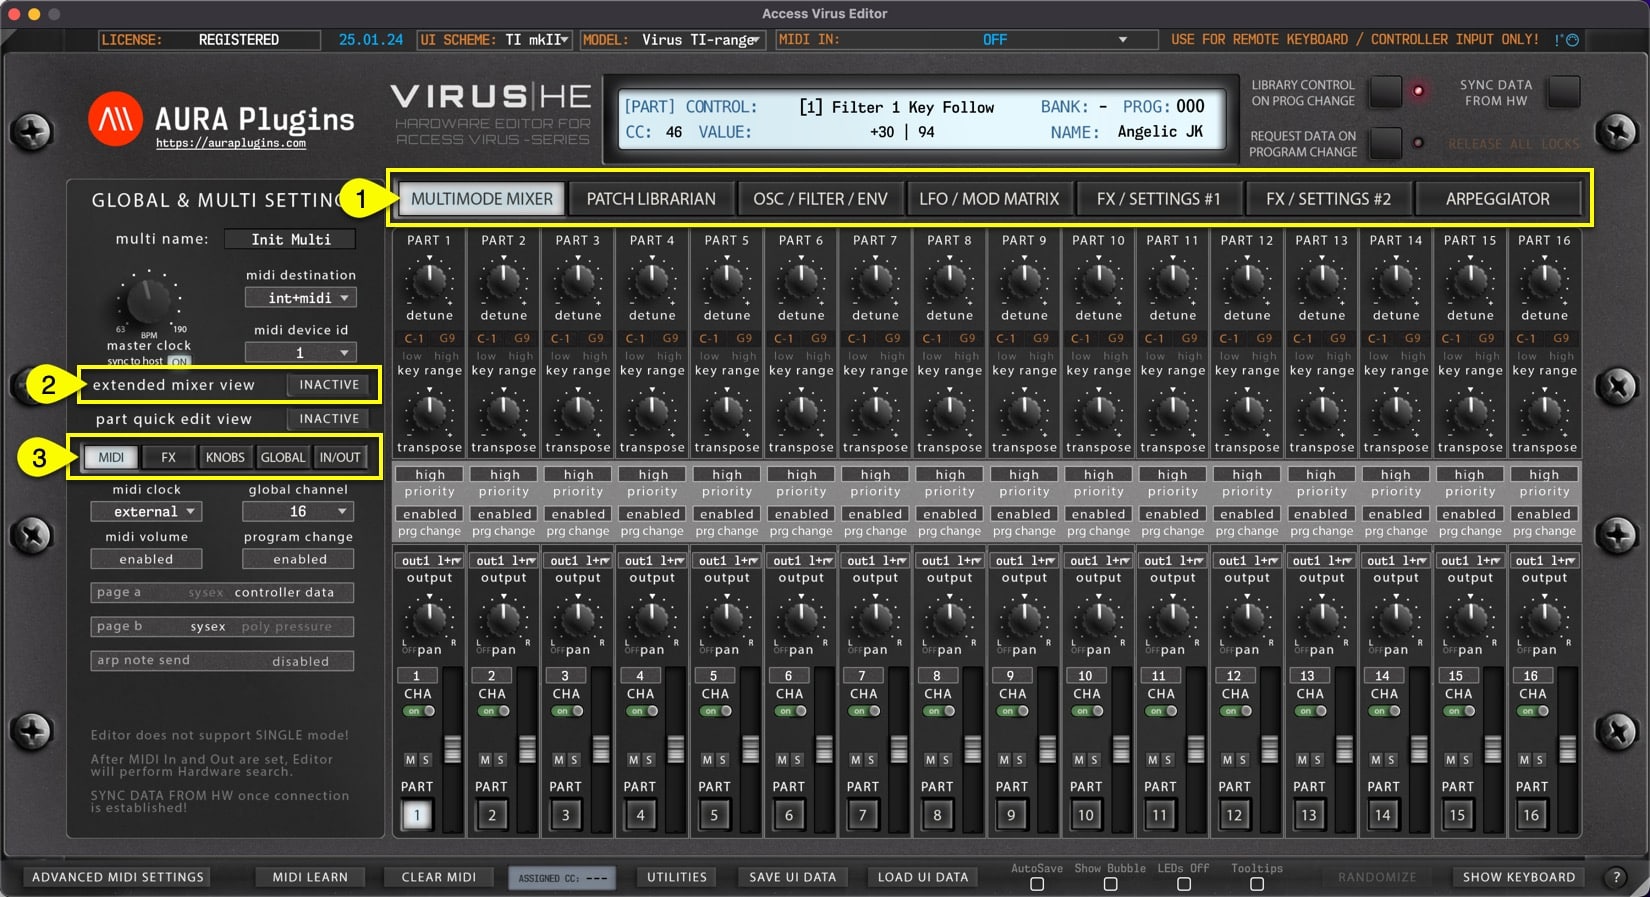
Task: Open the Arpeggiator tab
Action: point(1497,199)
